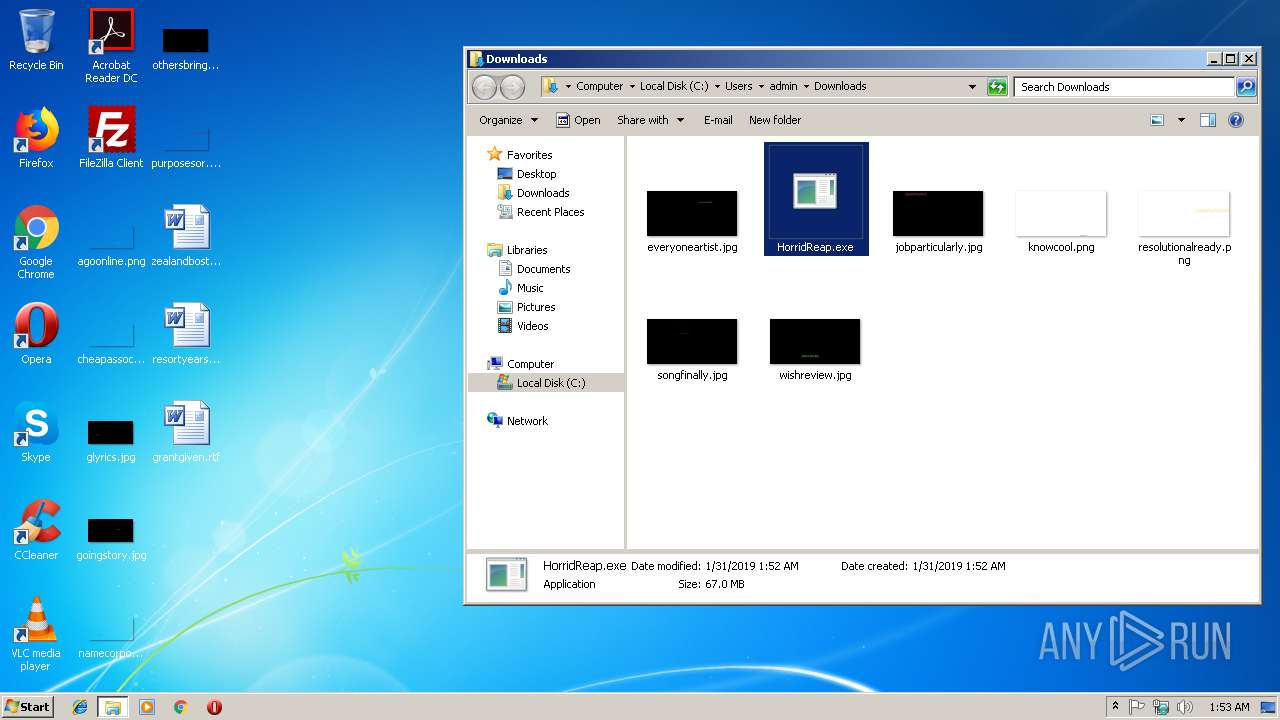Select knowcool.png file
The width and height of the screenshot is (1280, 720).
click(1061, 222)
